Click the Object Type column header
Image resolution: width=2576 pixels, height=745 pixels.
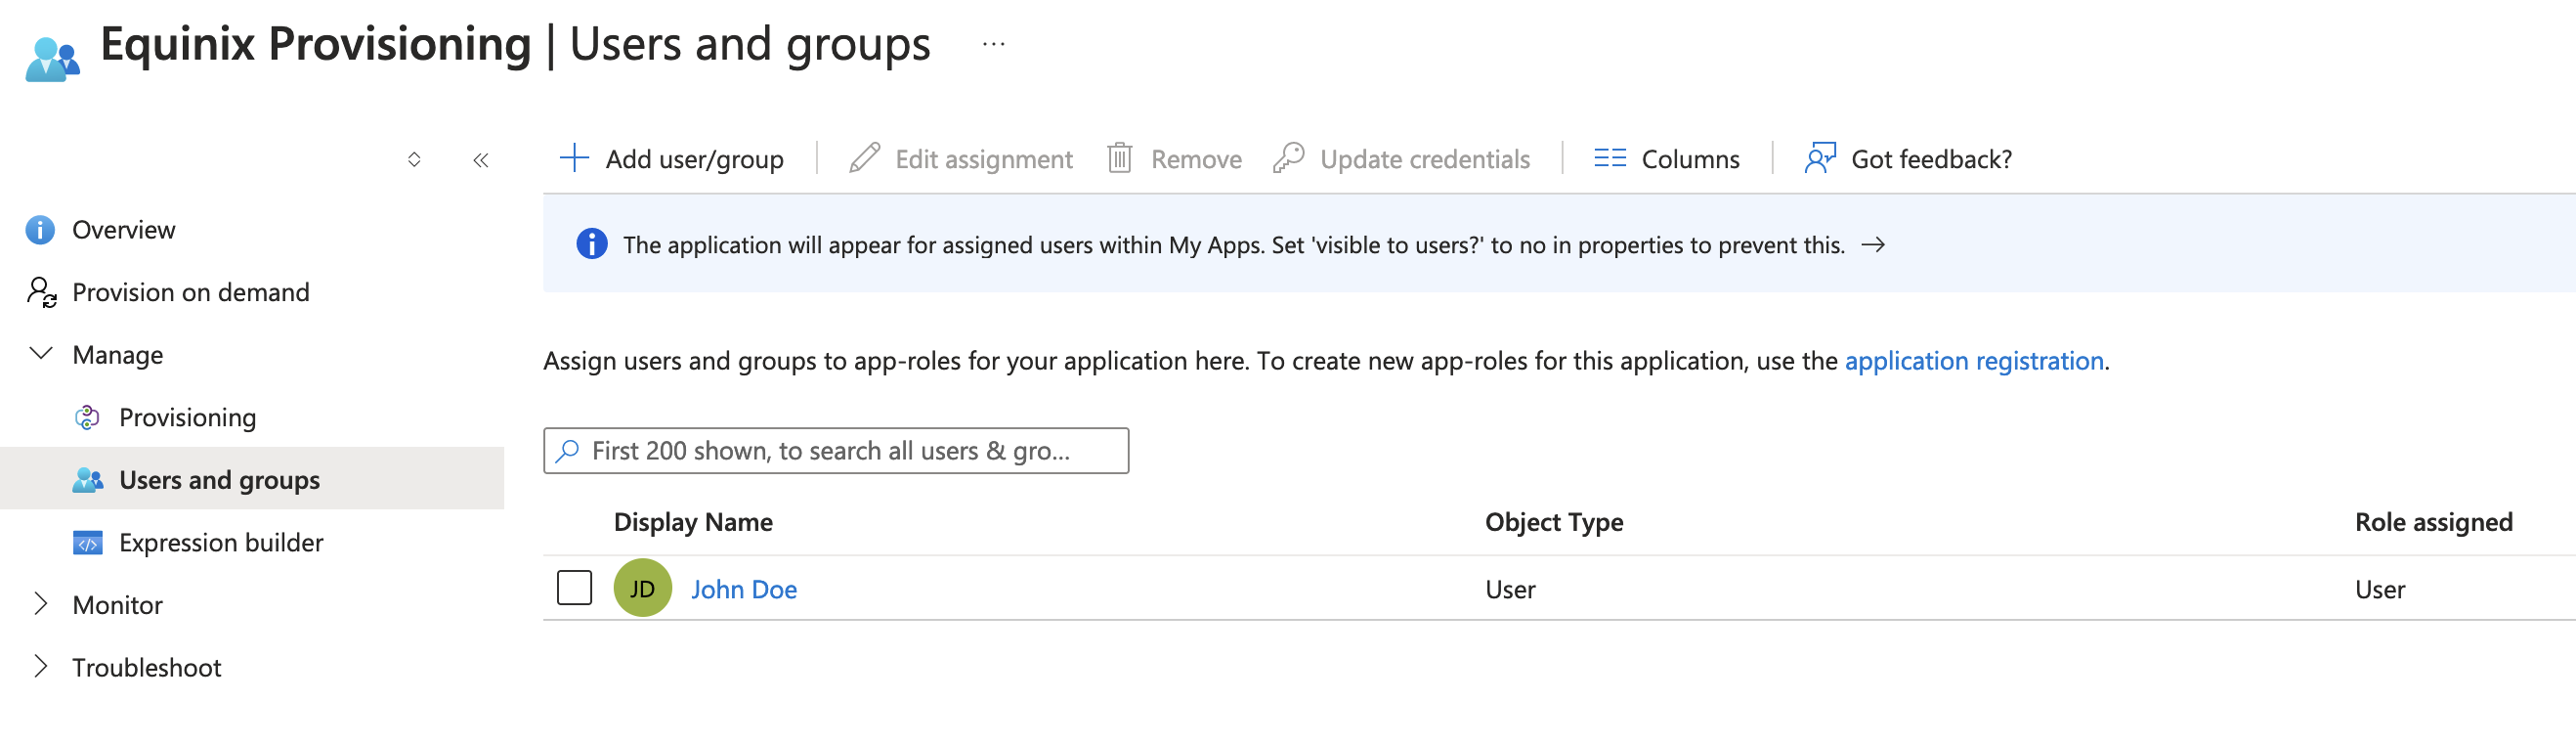click(1554, 522)
